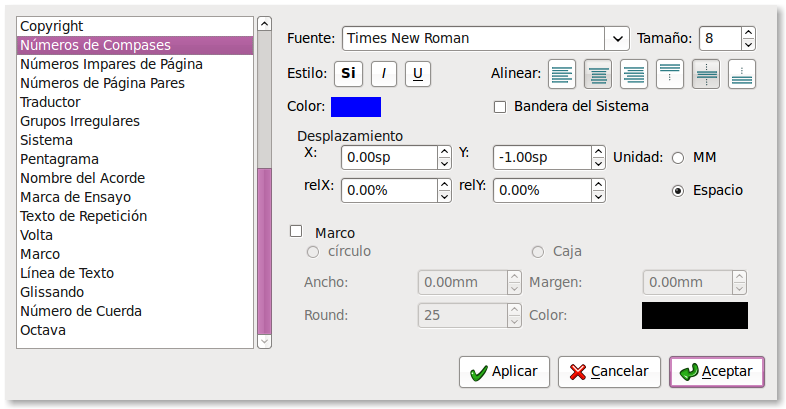Select MM unit radio button
Screen dimensions: 786x409
click(x=678, y=158)
